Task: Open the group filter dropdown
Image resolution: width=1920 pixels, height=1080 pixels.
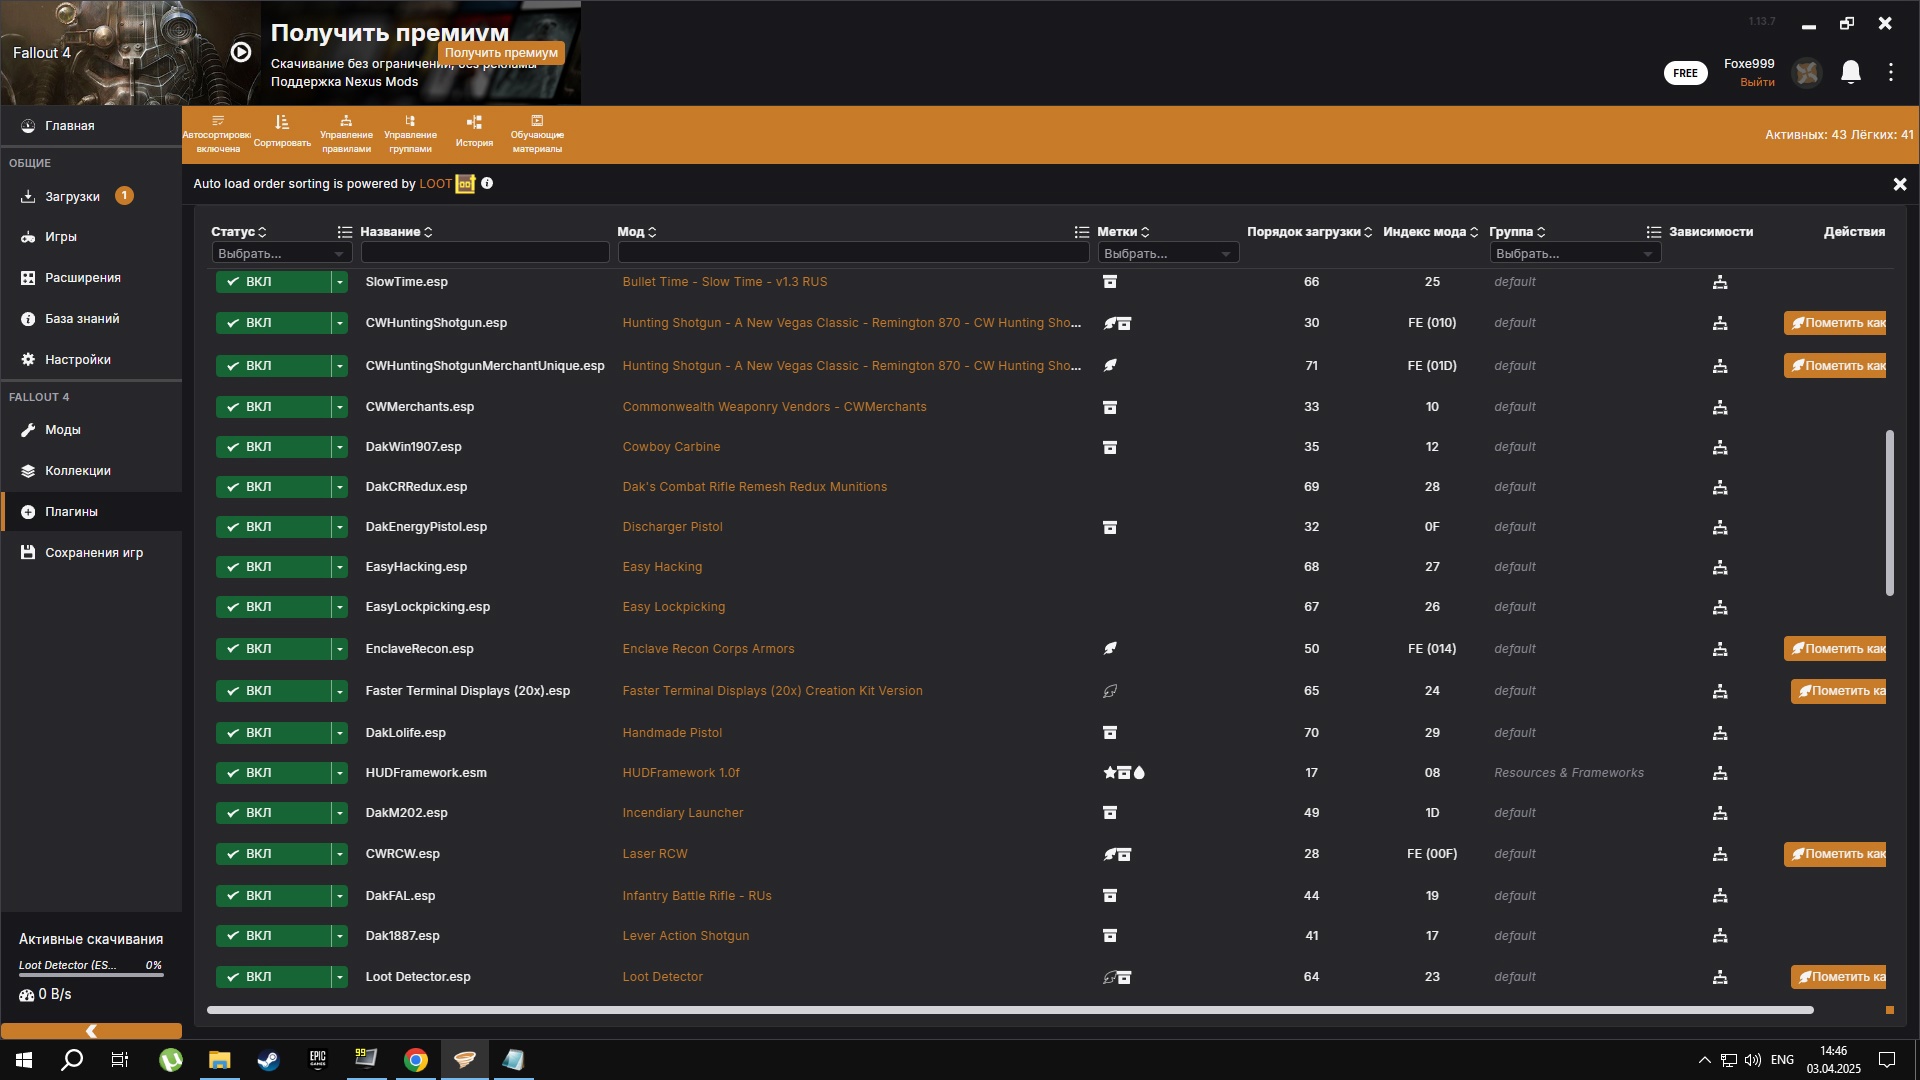Action: pyautogui.click(x=1574, y=254)
